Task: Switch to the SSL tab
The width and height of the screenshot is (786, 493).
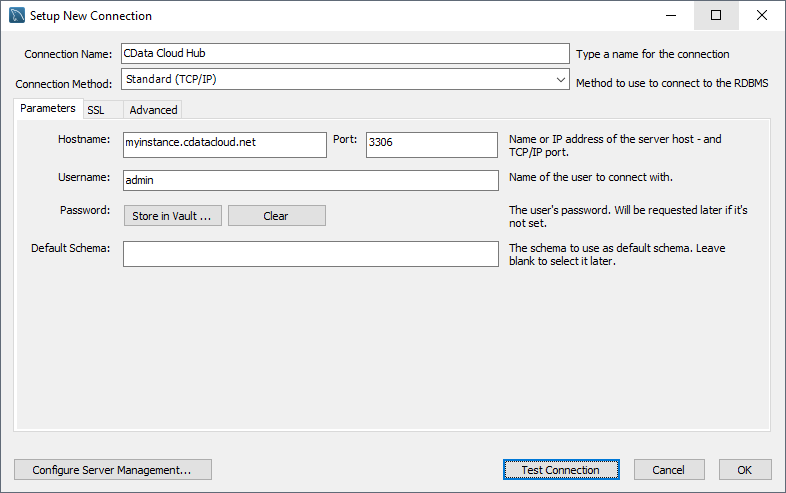Action: tap(96, 110)
